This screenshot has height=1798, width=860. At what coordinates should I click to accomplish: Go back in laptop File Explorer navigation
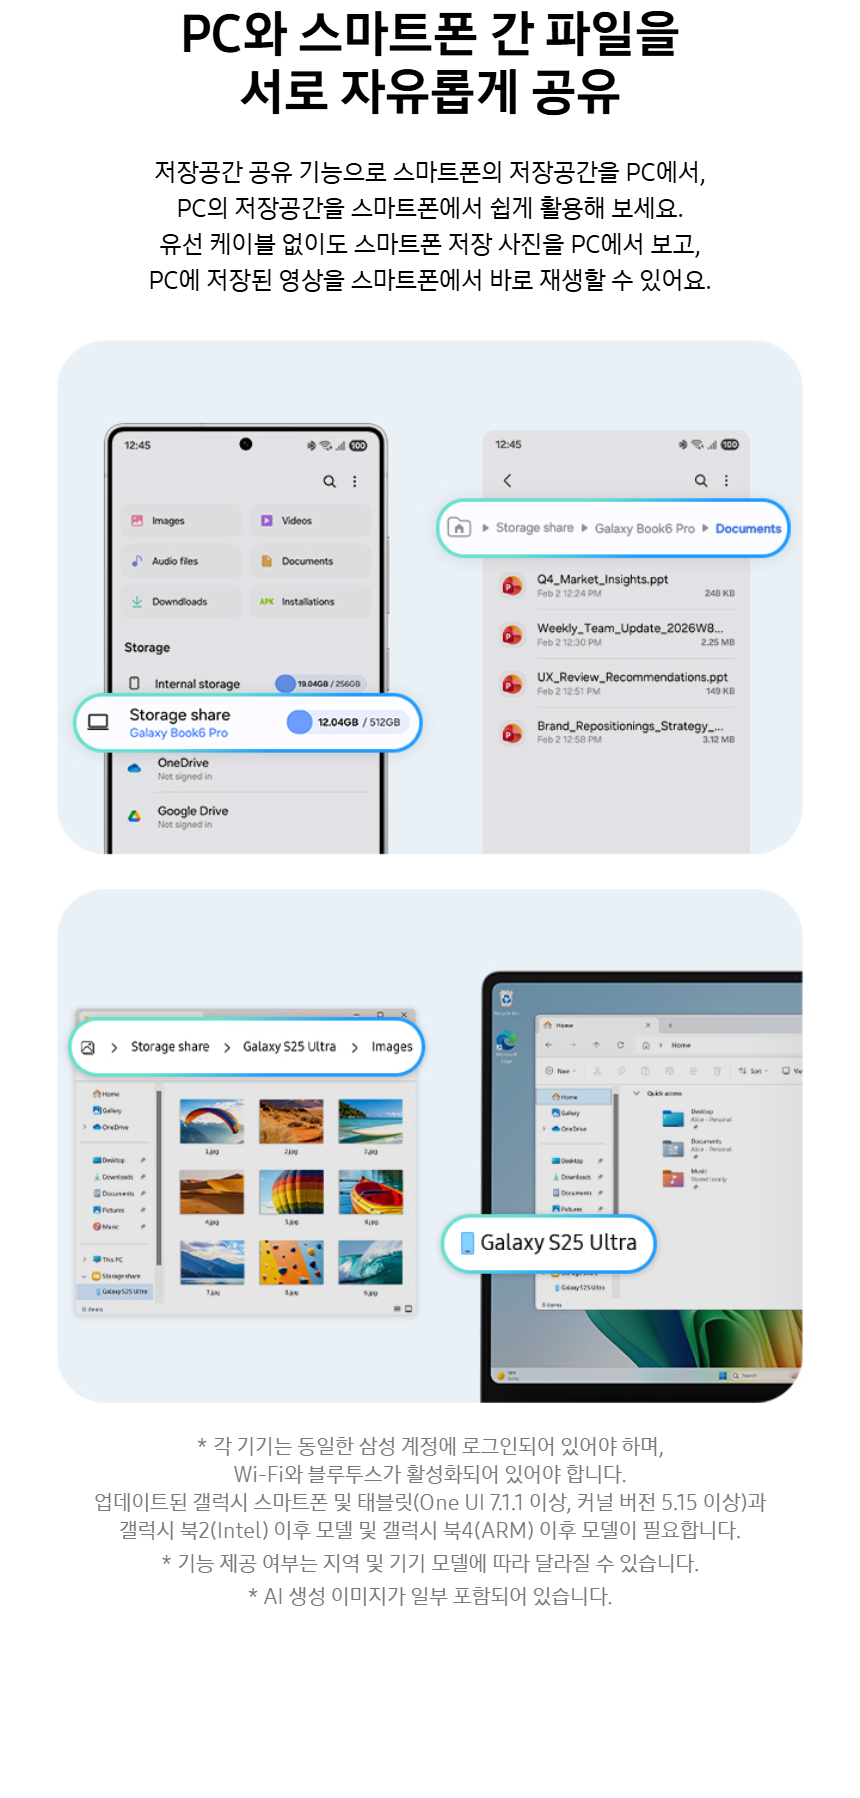548,1045
